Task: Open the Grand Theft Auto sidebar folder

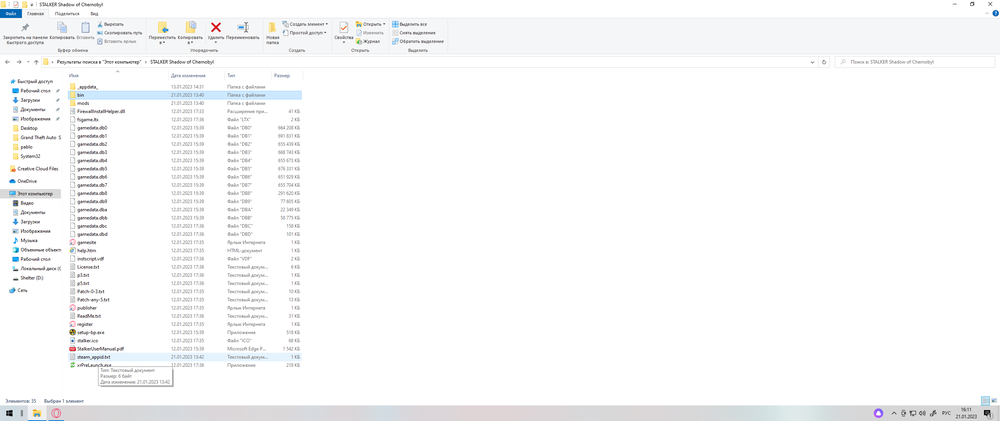Action: pyautogui.click(x=36, y=137)
